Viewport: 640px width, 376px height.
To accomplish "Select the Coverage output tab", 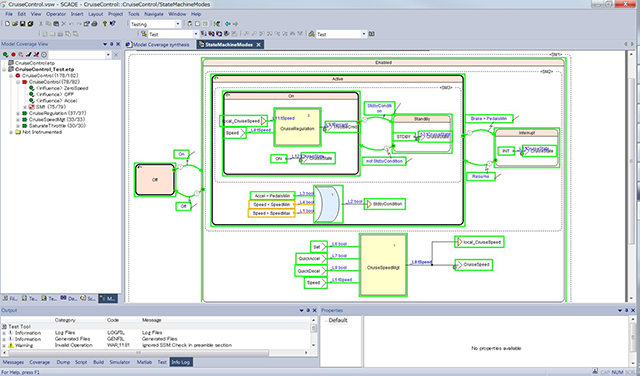I will pos(40,362).
